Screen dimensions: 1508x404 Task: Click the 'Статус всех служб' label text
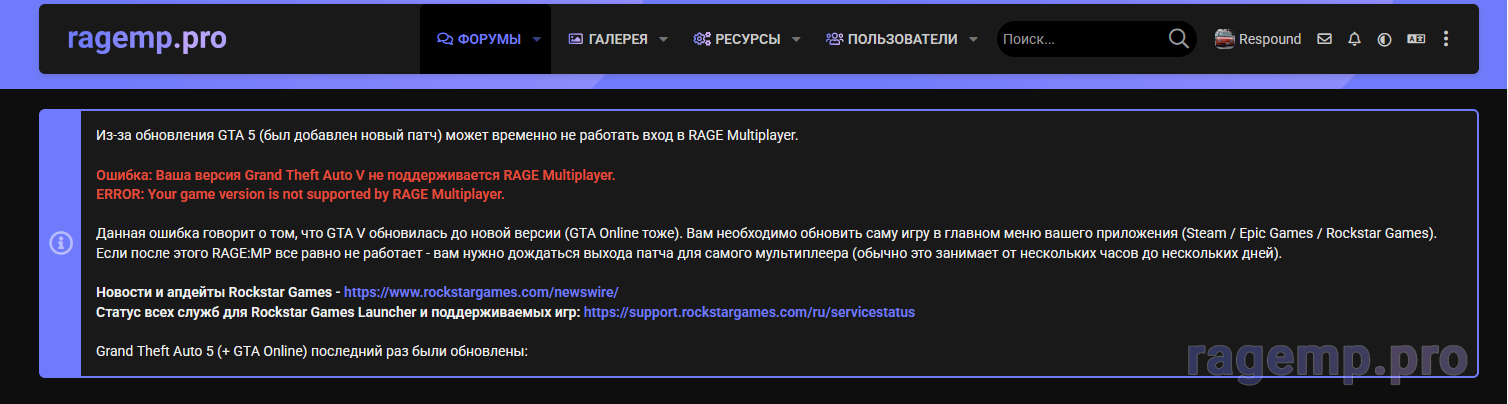tap(337, 312)
